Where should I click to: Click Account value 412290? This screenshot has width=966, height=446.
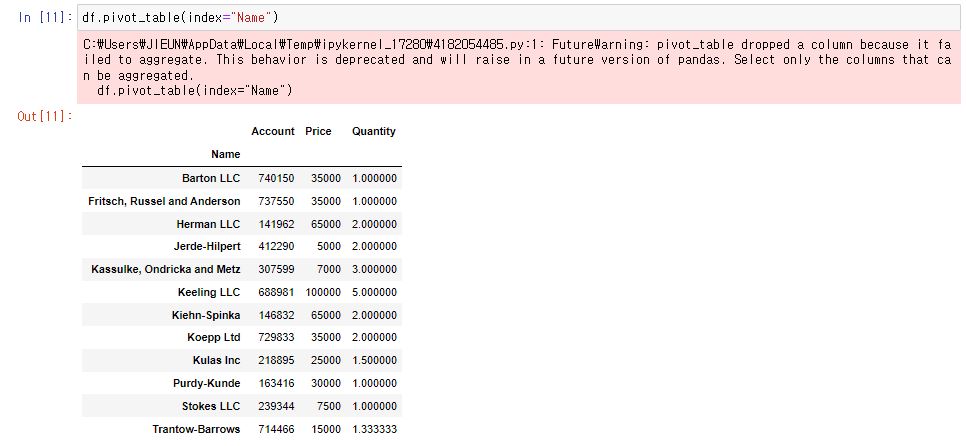pyautogui.click(x=276, y=246)
